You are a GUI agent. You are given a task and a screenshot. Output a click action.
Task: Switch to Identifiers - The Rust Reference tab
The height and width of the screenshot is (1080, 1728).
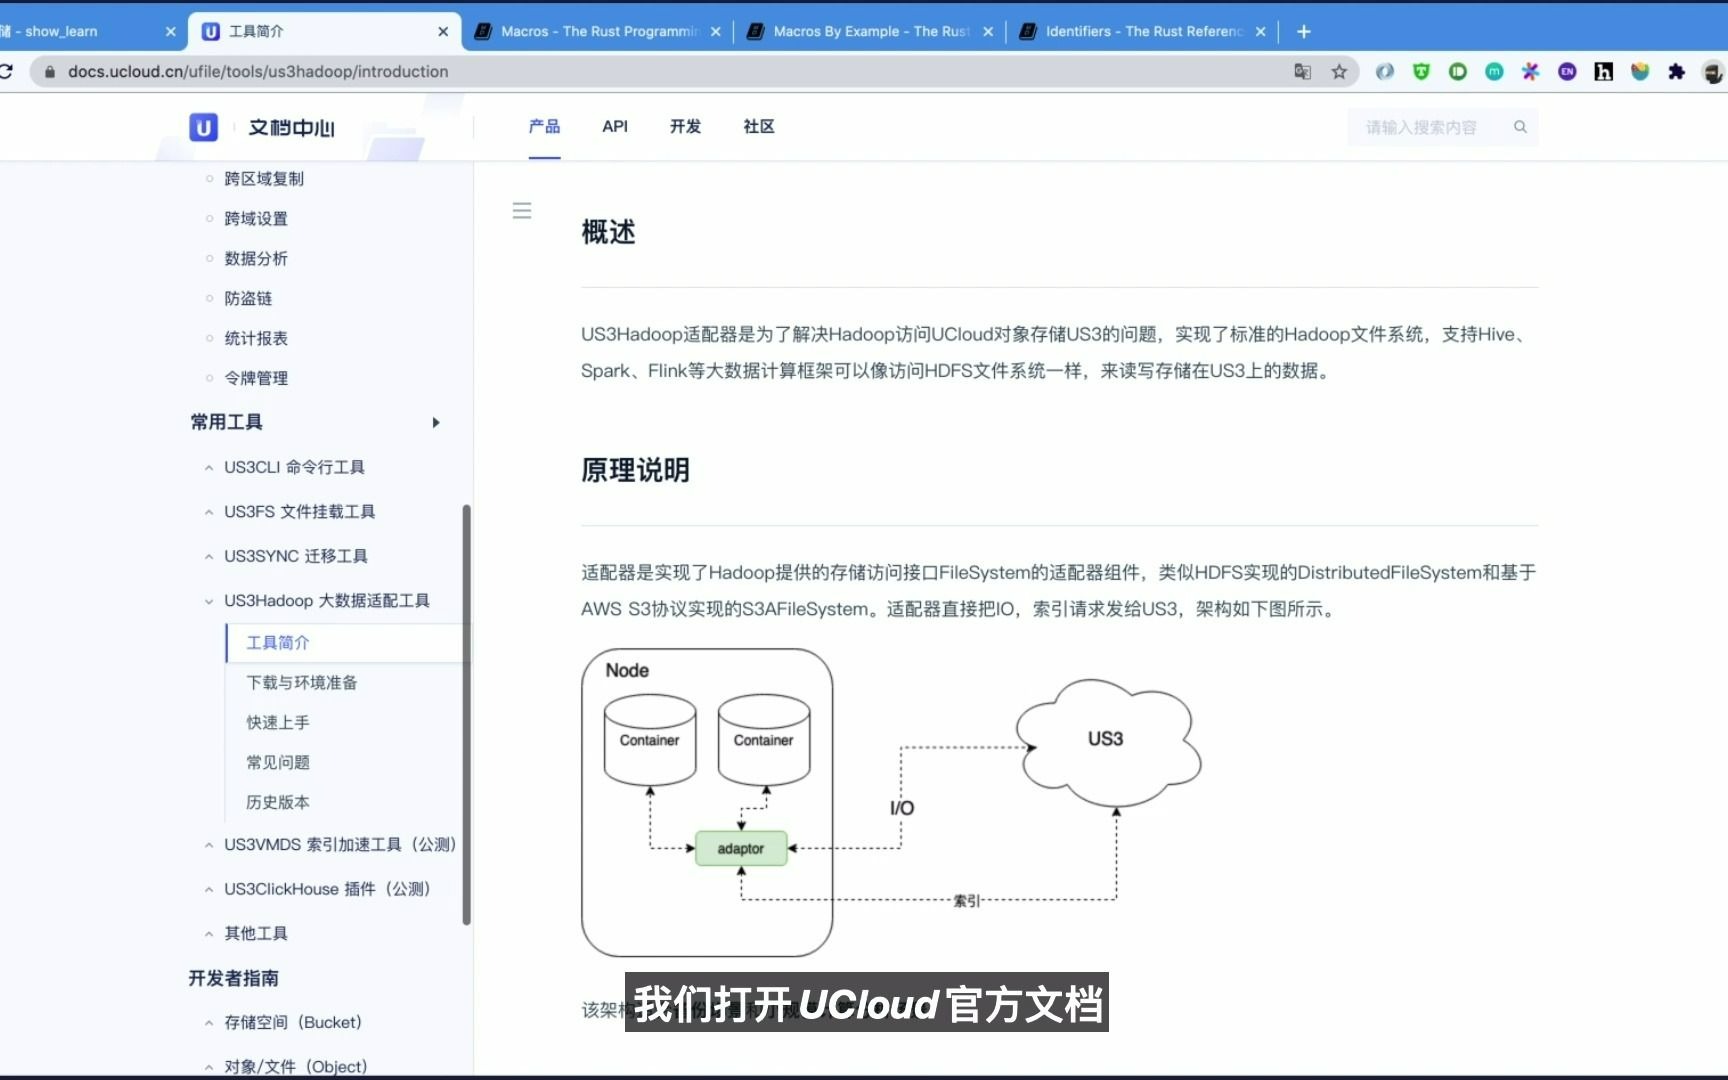tap(1142, 32)
